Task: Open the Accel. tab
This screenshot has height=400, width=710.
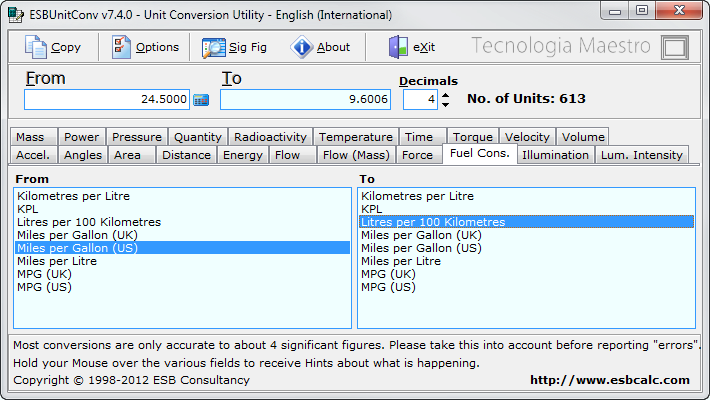Action: 34,155
